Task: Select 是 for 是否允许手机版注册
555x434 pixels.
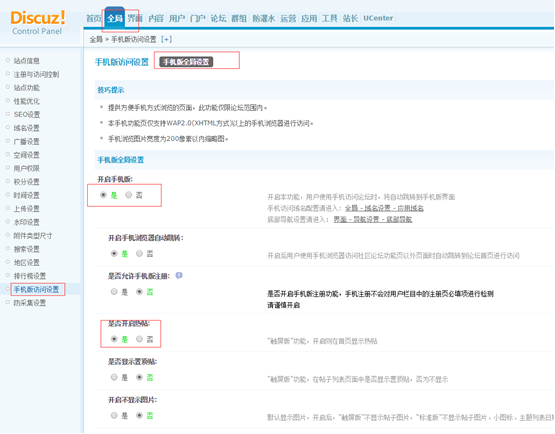Action: pyautogui.click(x=114, y=292)
